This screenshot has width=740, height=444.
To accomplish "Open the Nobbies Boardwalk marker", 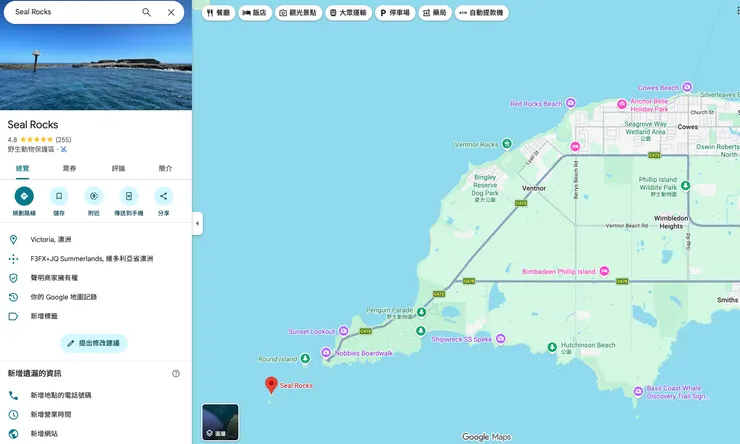I will coord(326,352).
